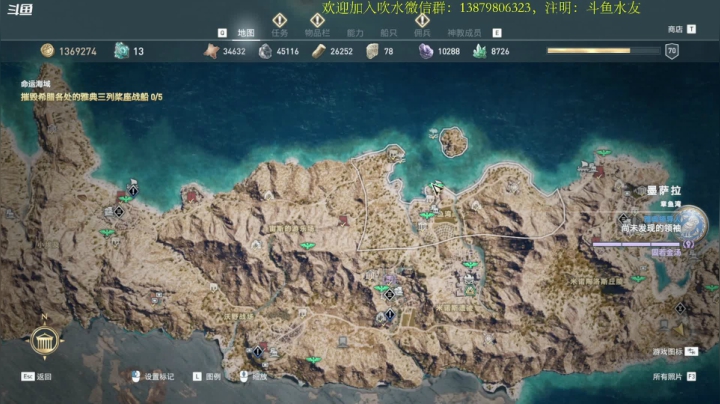
Task: Open 所有照片 all photos
Action: pos(674,376)
